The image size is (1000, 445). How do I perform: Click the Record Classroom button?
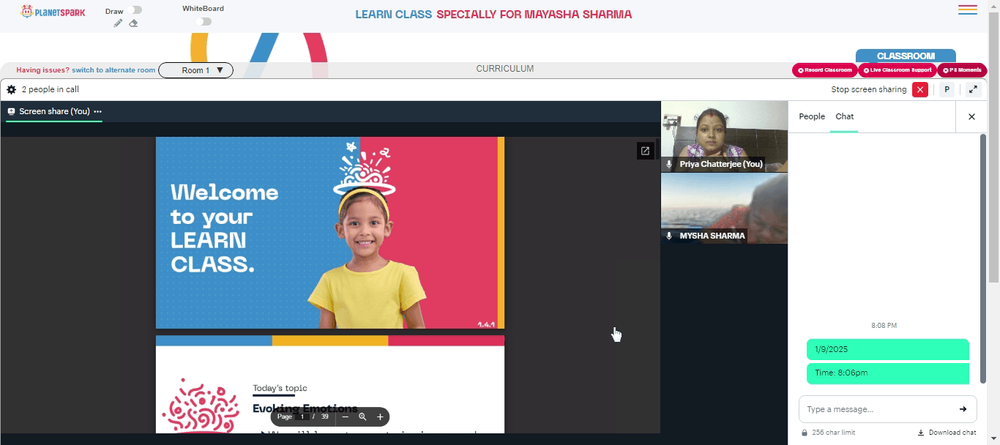coord(825,70)
